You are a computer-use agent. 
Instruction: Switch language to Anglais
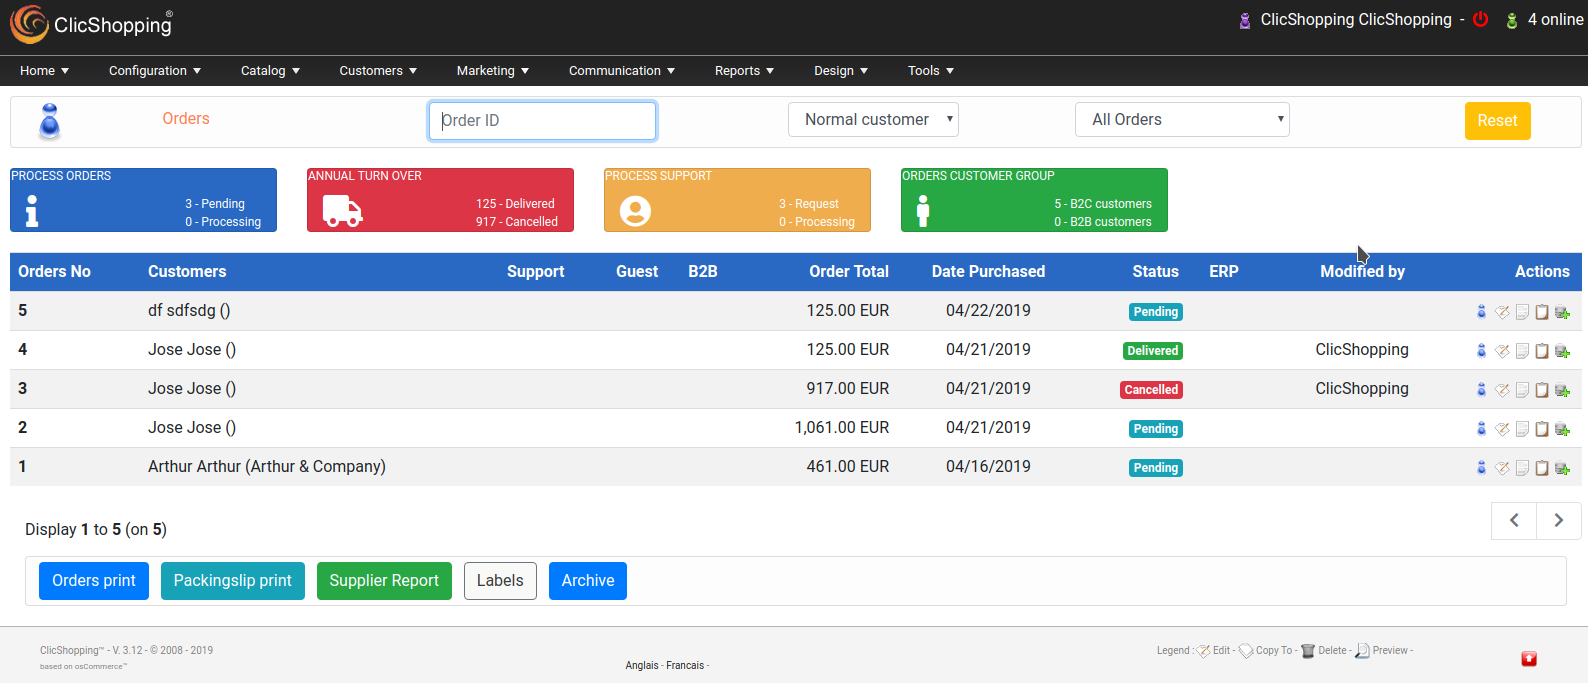pos(642,665)
